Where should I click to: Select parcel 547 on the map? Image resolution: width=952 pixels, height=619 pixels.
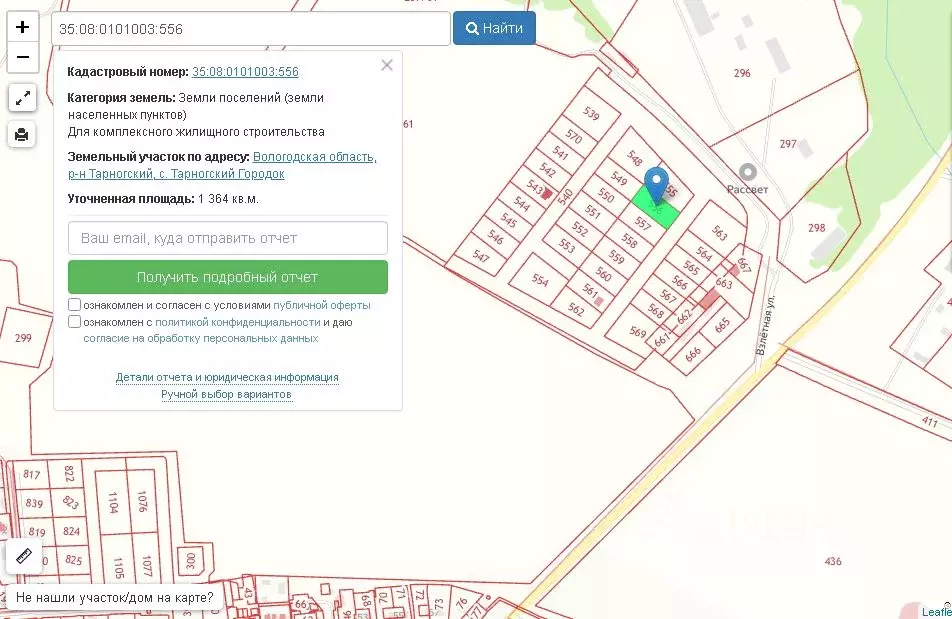point(481,257)
